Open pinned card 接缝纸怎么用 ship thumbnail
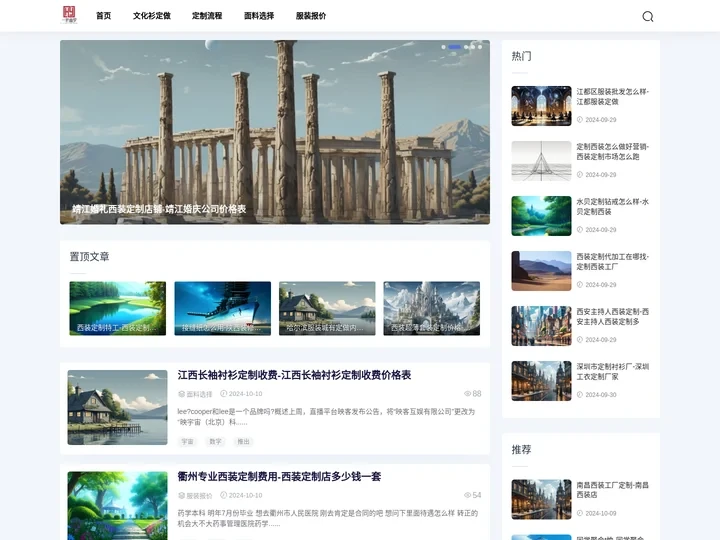 [x=223, y=308]
